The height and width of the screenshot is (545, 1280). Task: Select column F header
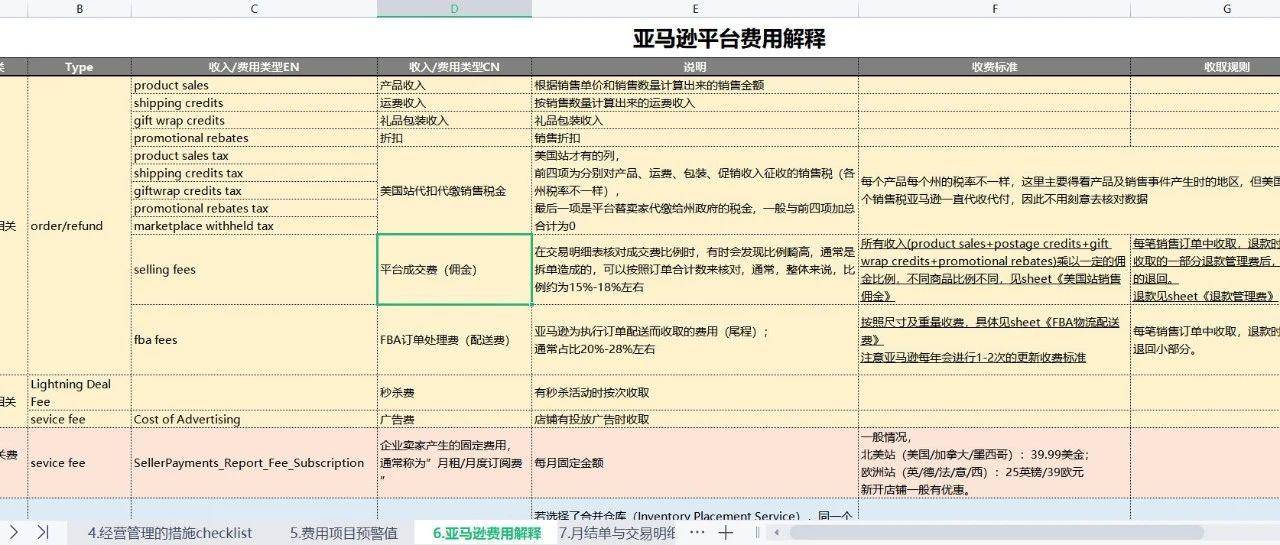(x=994, y=8)
